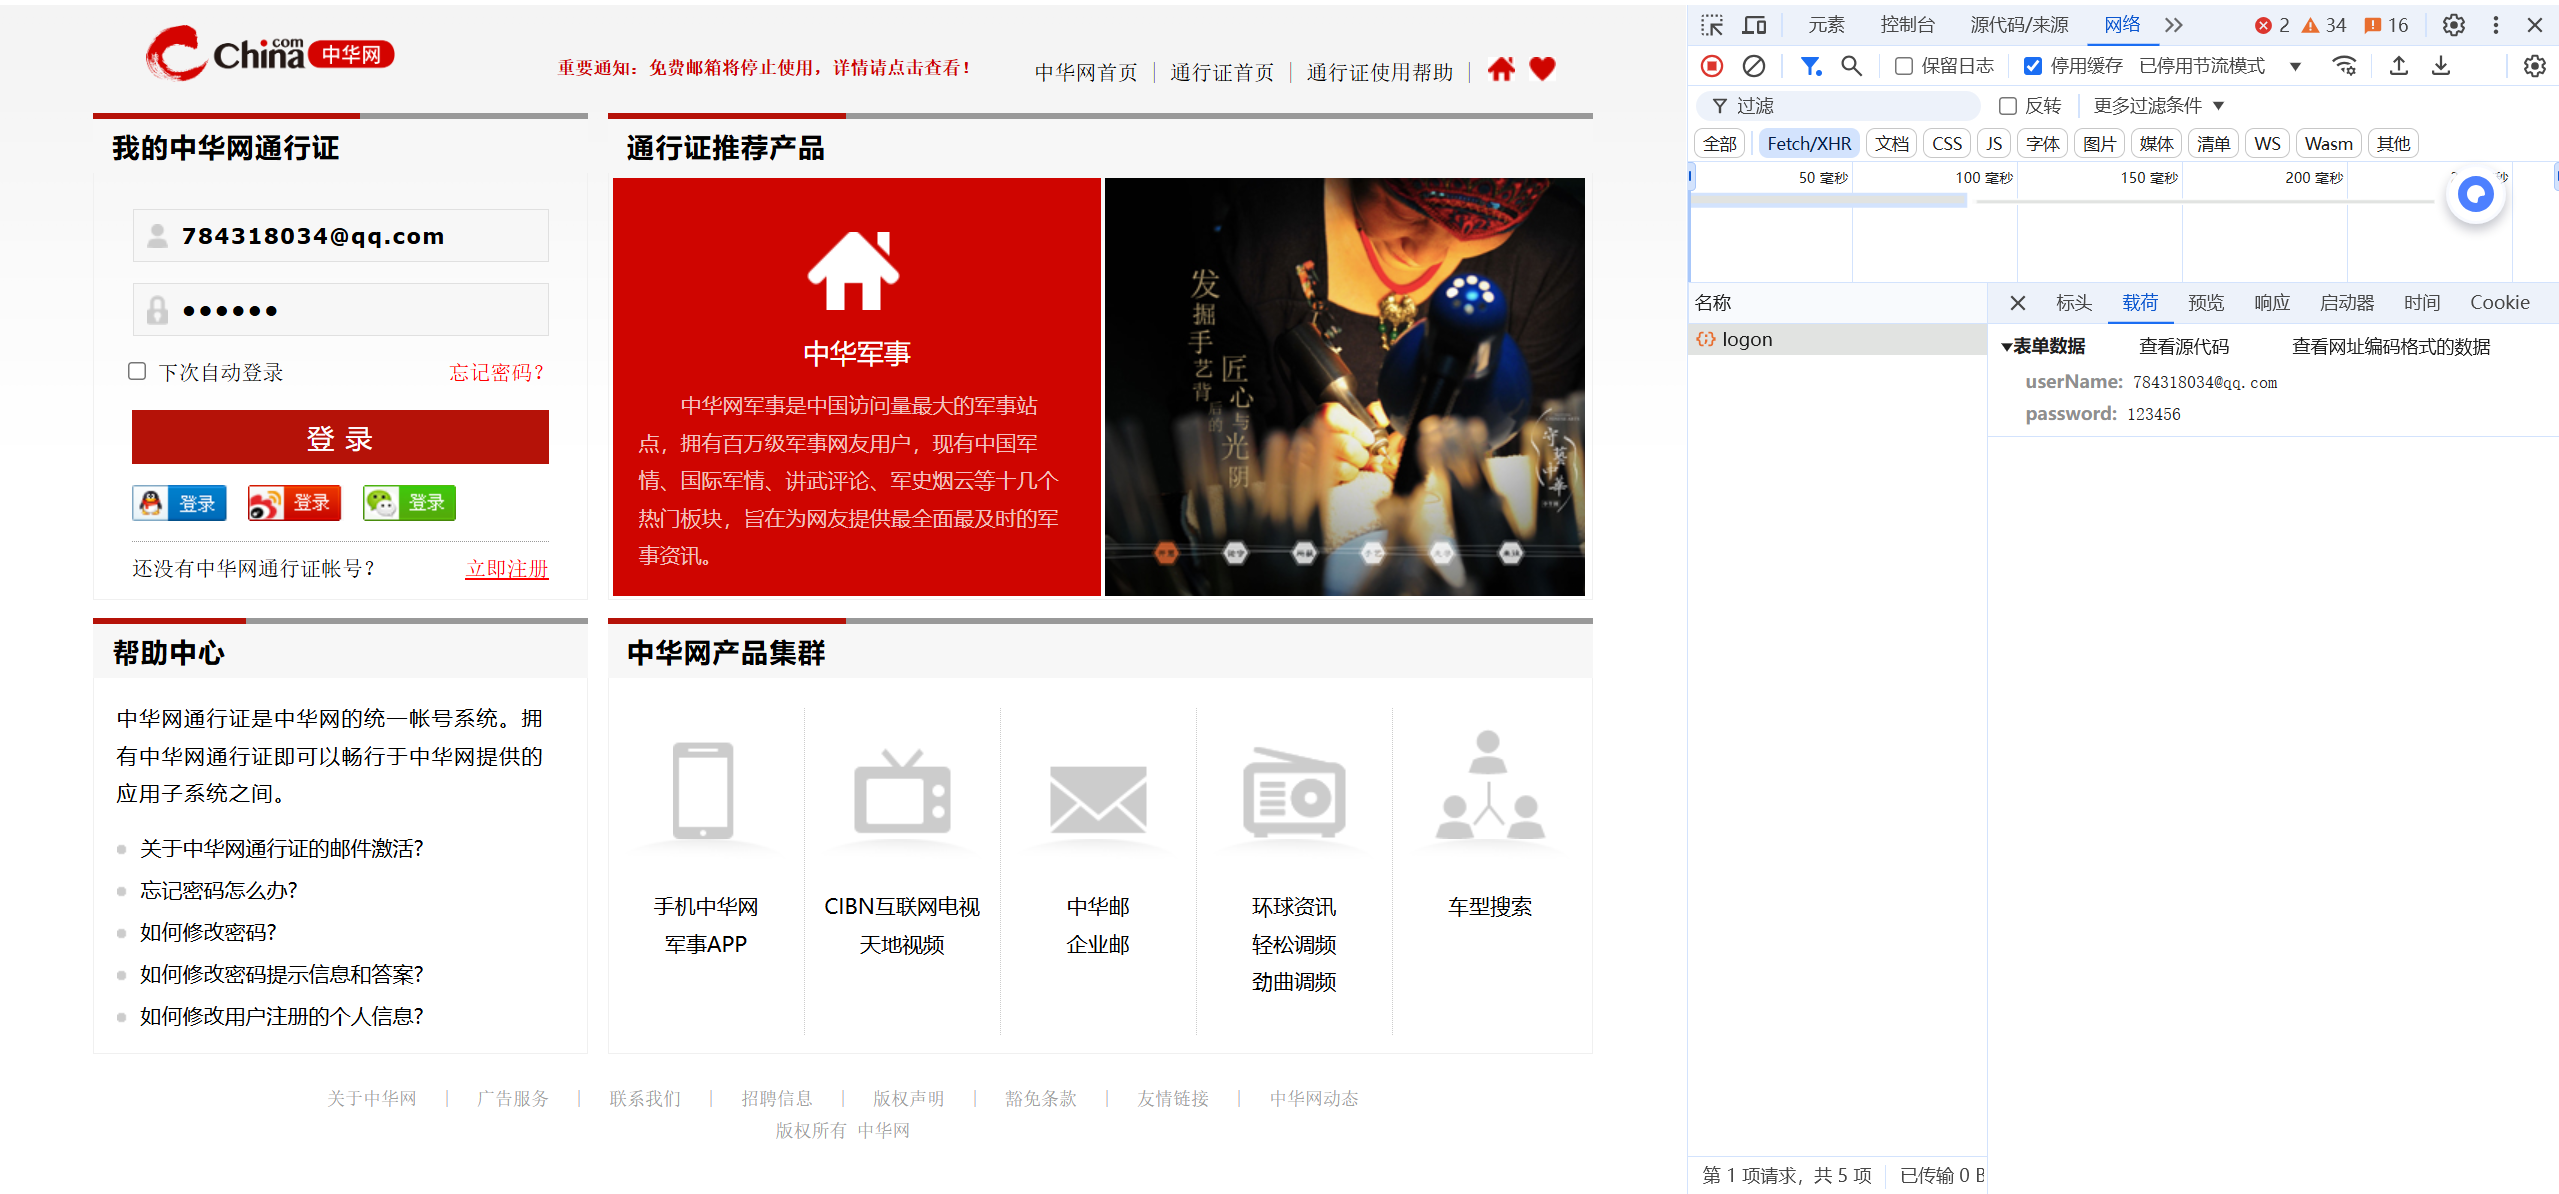Viewport: 2559px width, 1194px height.
Task: Check the 保留日志 checkbox
Action: click(x=1904, y=66)
